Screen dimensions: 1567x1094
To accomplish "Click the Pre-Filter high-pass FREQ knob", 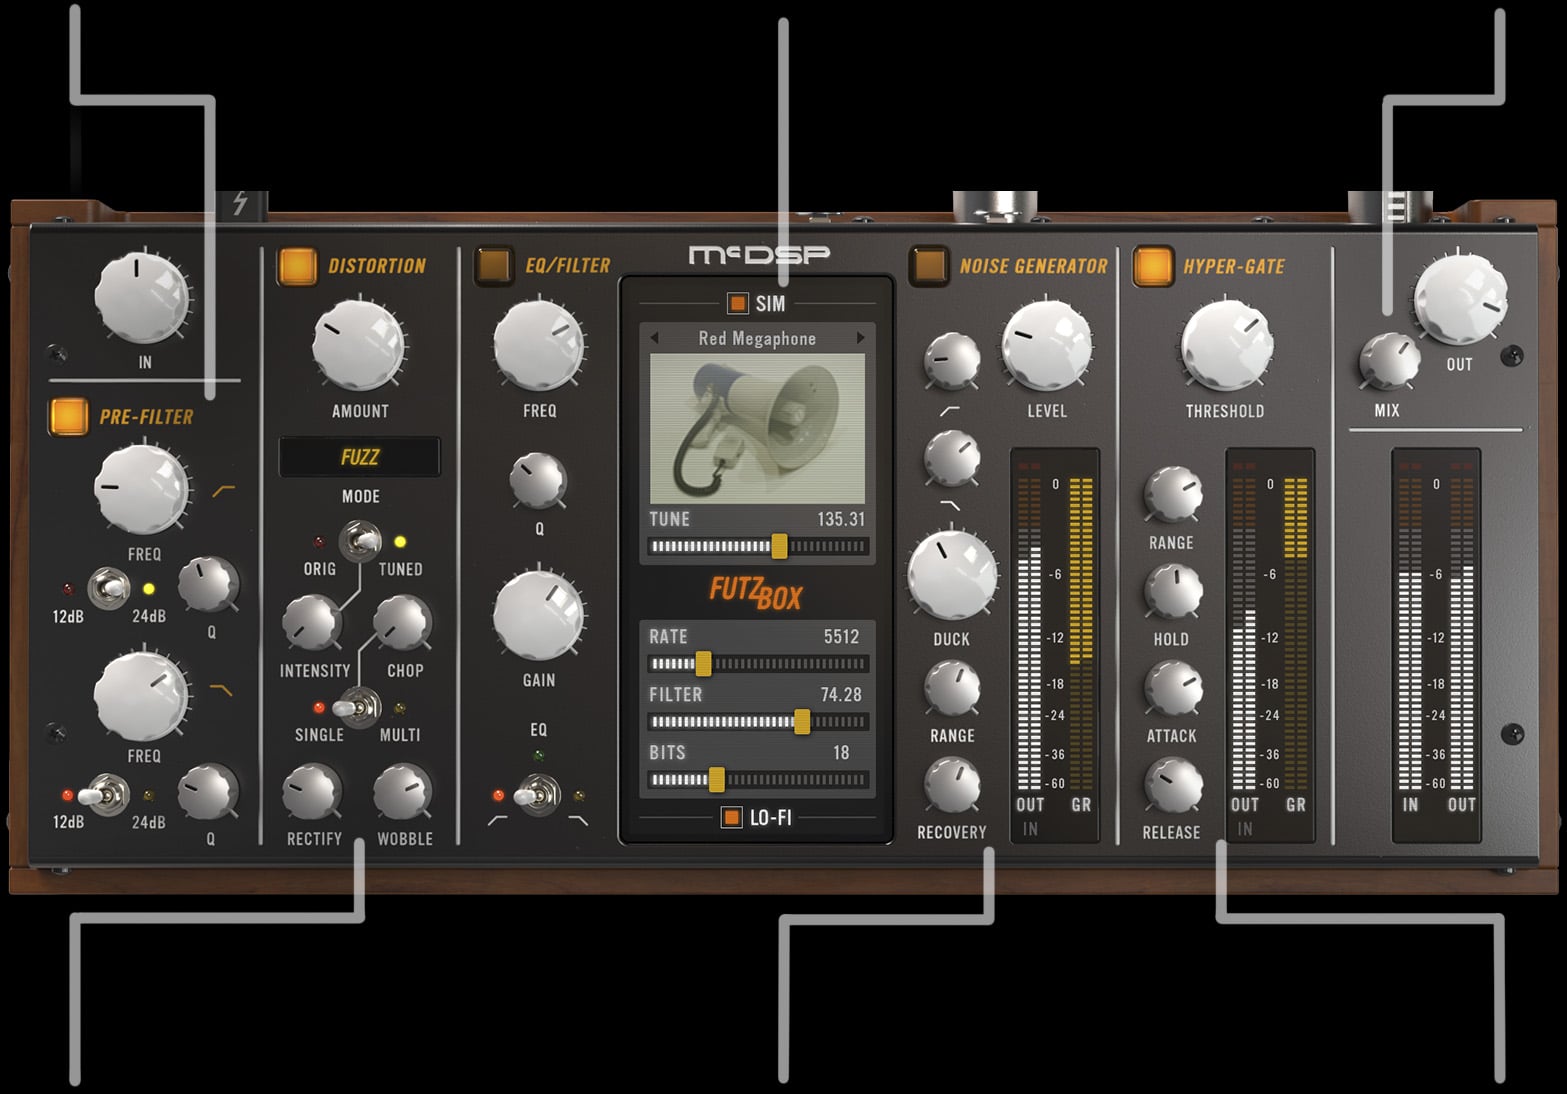I will click(142, 490).
